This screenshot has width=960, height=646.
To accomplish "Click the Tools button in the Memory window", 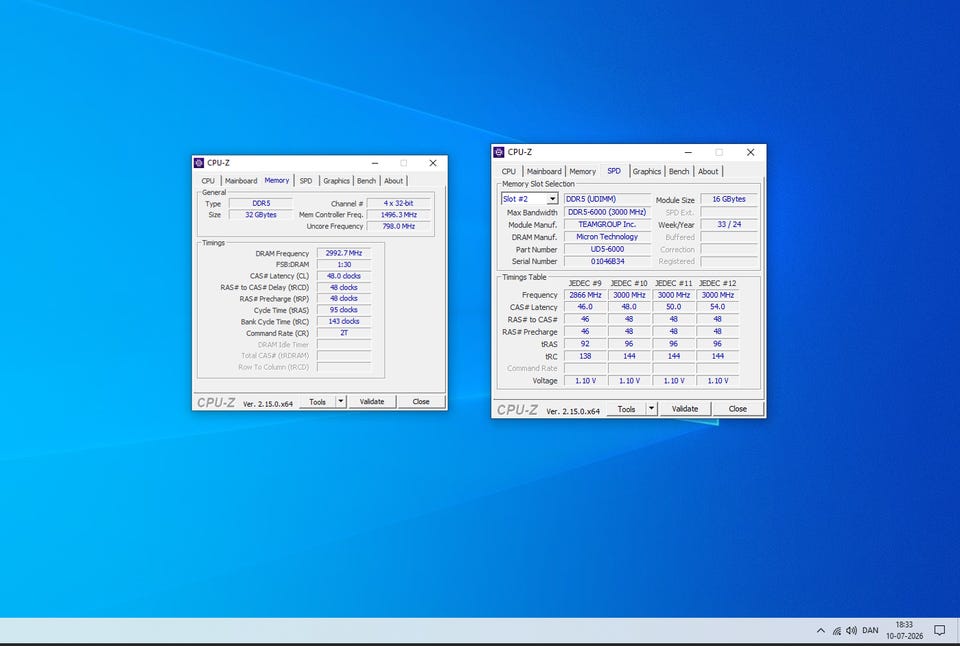I will (317, 402).
